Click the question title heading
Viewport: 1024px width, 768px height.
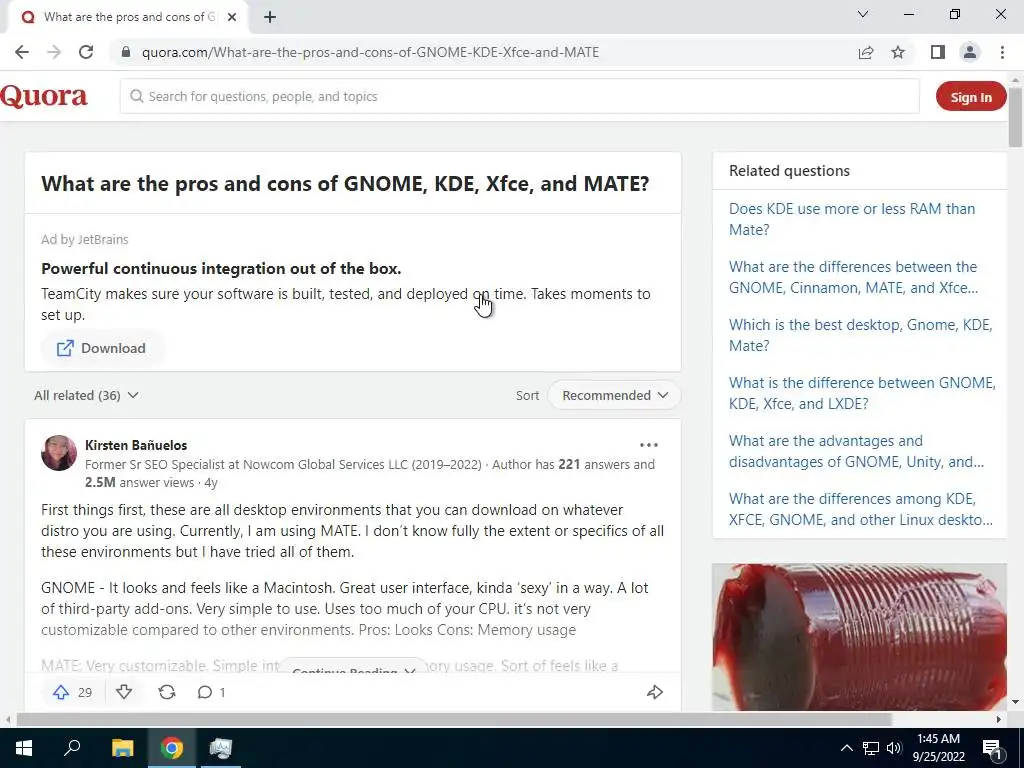click(345, 184)
